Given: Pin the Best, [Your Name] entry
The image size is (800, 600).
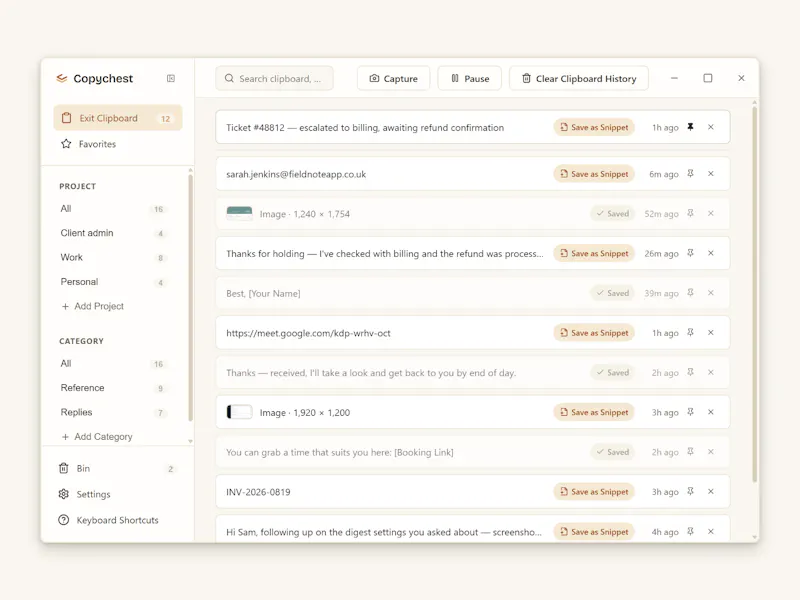Looking at the screenshot, I should tap(690, 293).
